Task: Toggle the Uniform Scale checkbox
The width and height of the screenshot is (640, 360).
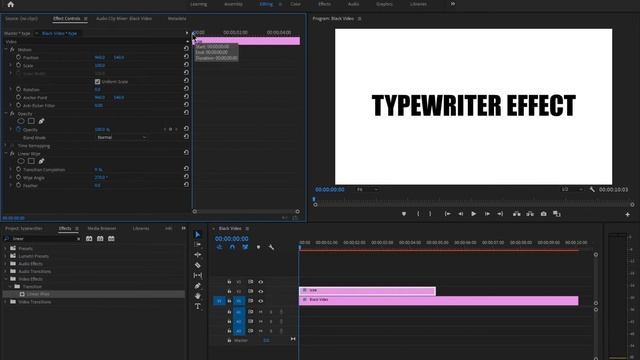Action: [98, 82]
